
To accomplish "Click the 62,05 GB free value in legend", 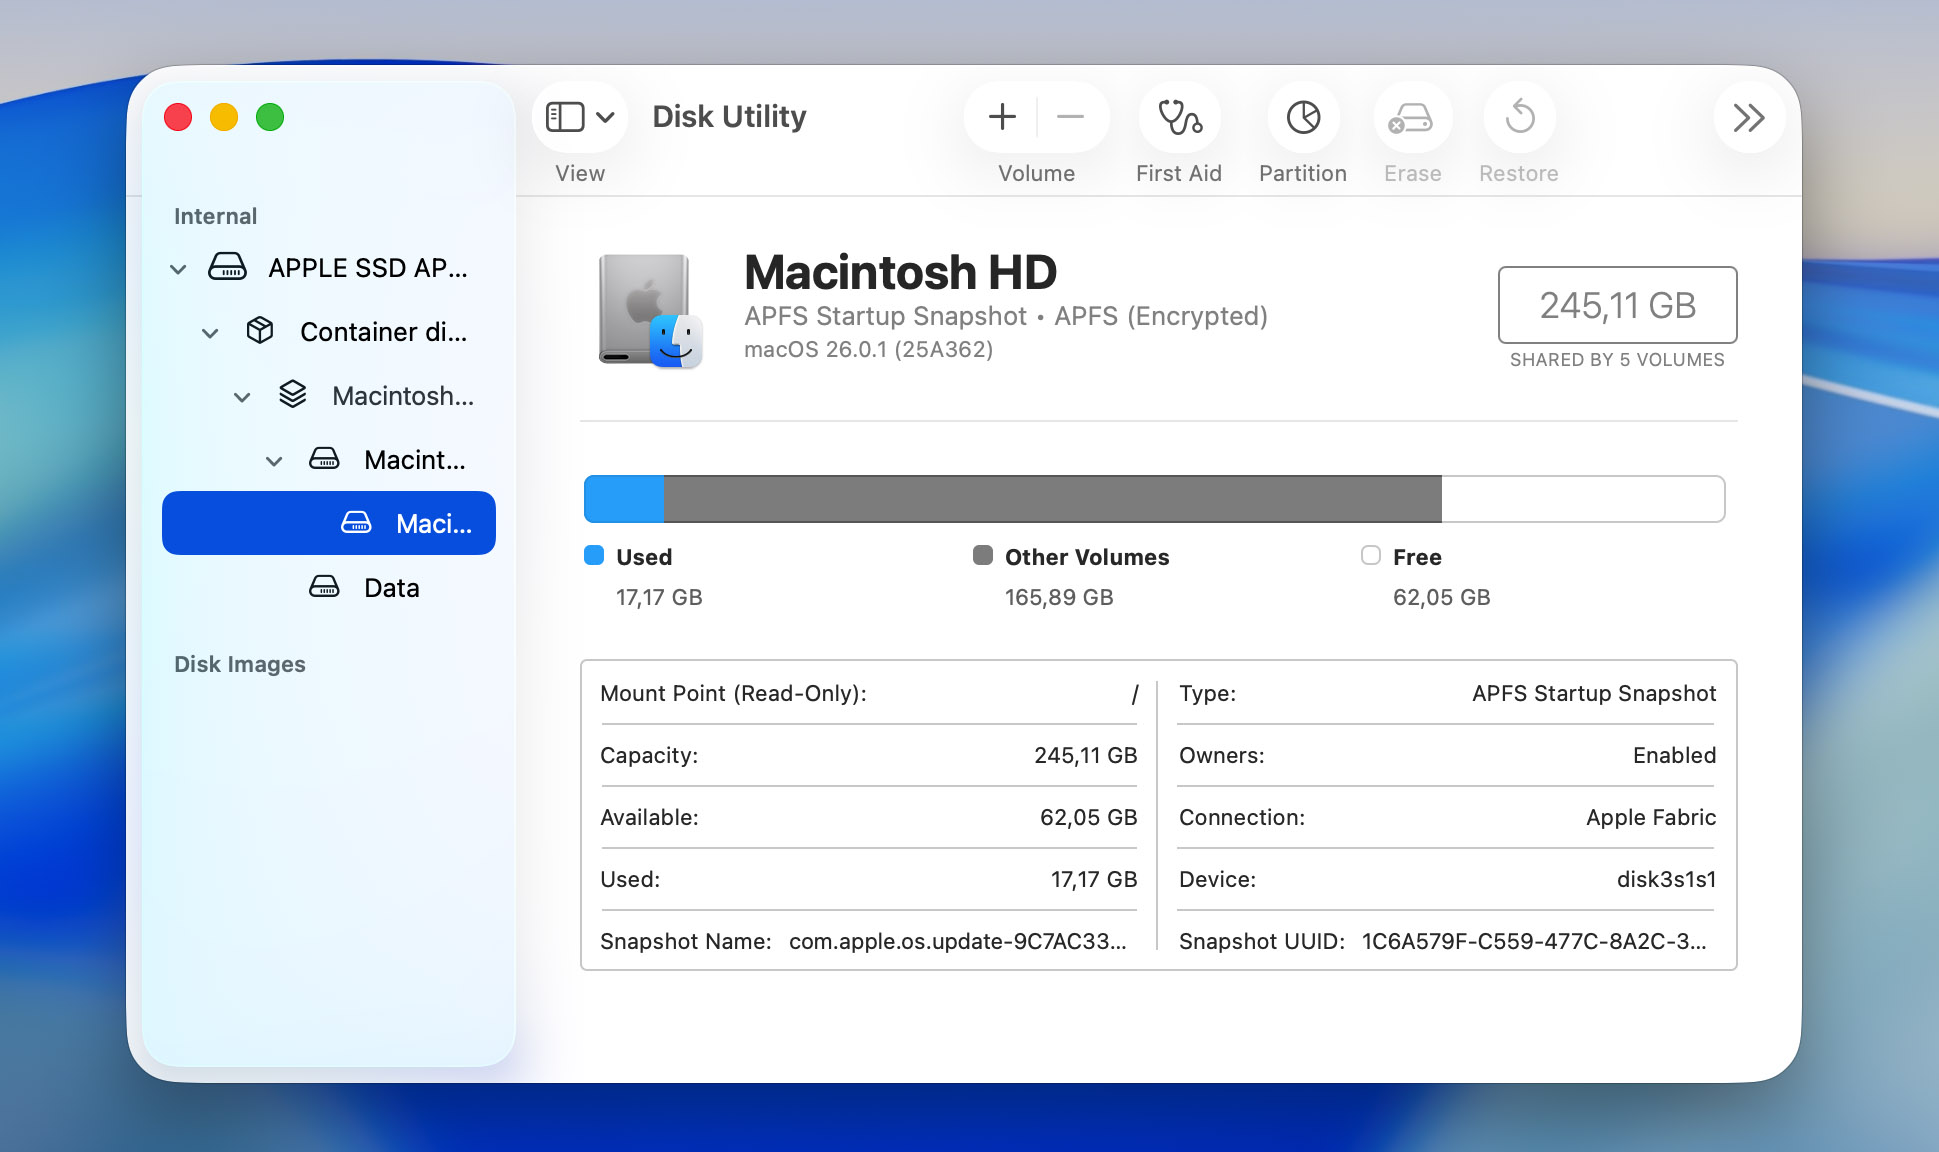I will pyautogui.click(x=1441, y=597).
